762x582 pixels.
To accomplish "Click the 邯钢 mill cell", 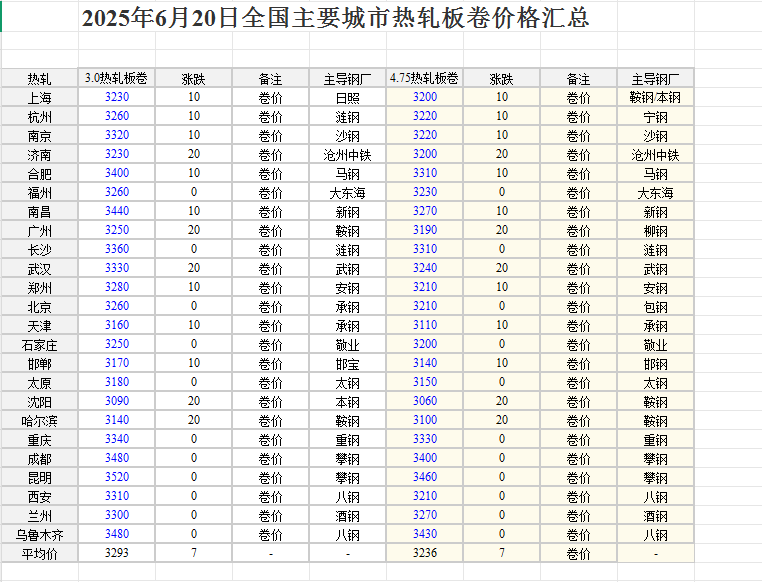I will pyautogui.click(x=655, y=363).
